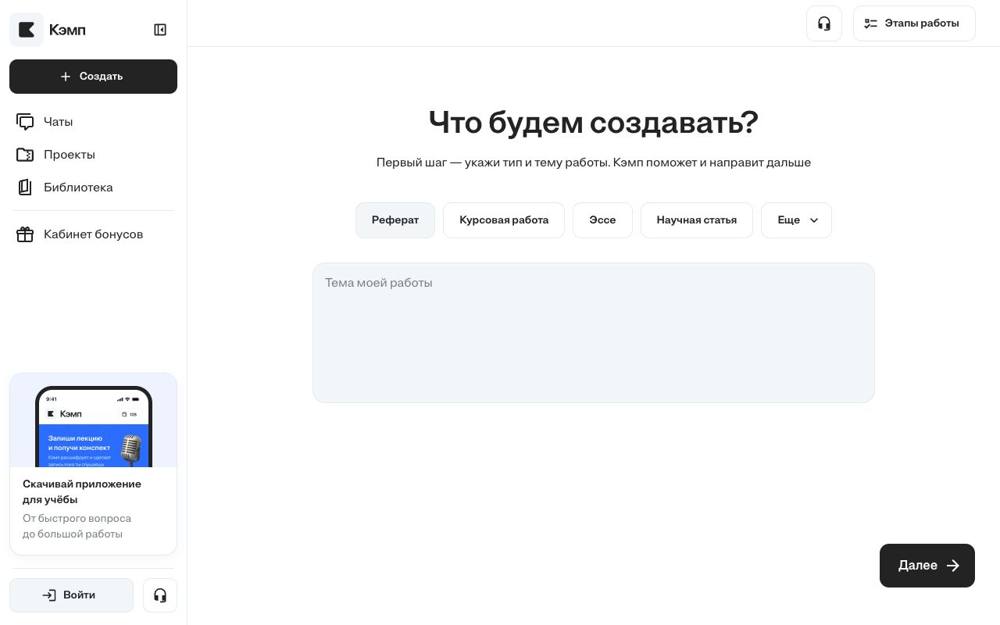Click the text От быстрого вопроса до большой работы
The width and height of the screenshot is (1000, 625).
click(77, 526)
